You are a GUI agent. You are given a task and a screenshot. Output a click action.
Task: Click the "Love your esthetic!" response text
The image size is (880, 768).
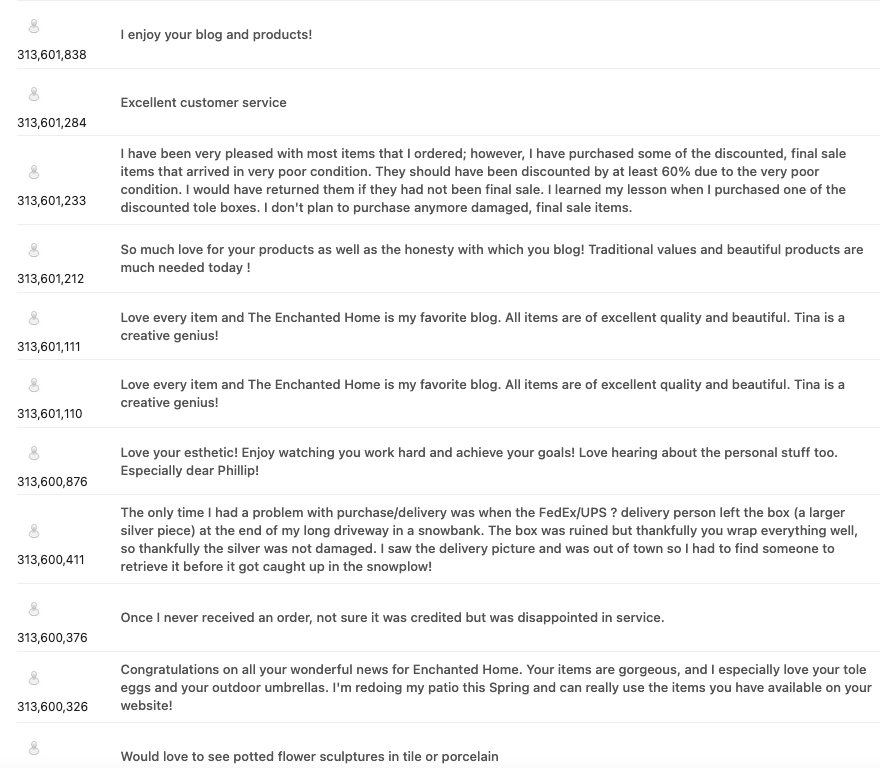pos(479,462)
